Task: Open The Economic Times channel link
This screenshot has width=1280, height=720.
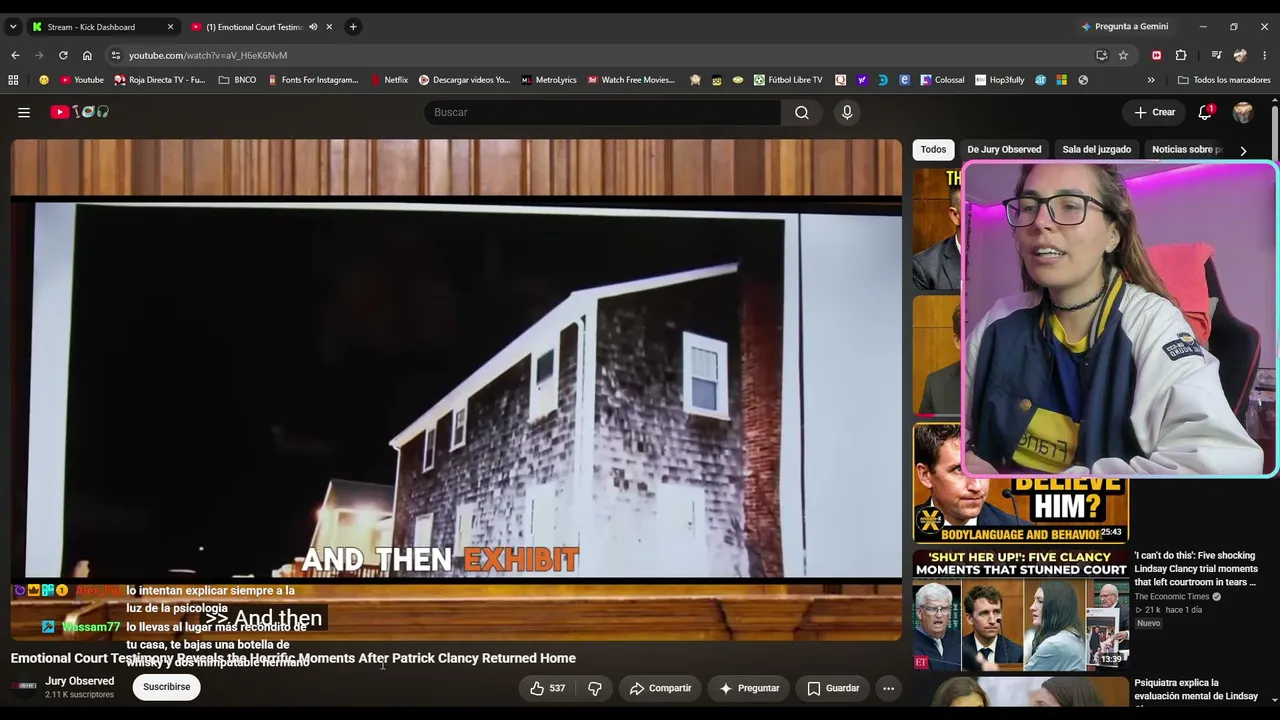Action: pyautogui.click(x=1172, y=597)
